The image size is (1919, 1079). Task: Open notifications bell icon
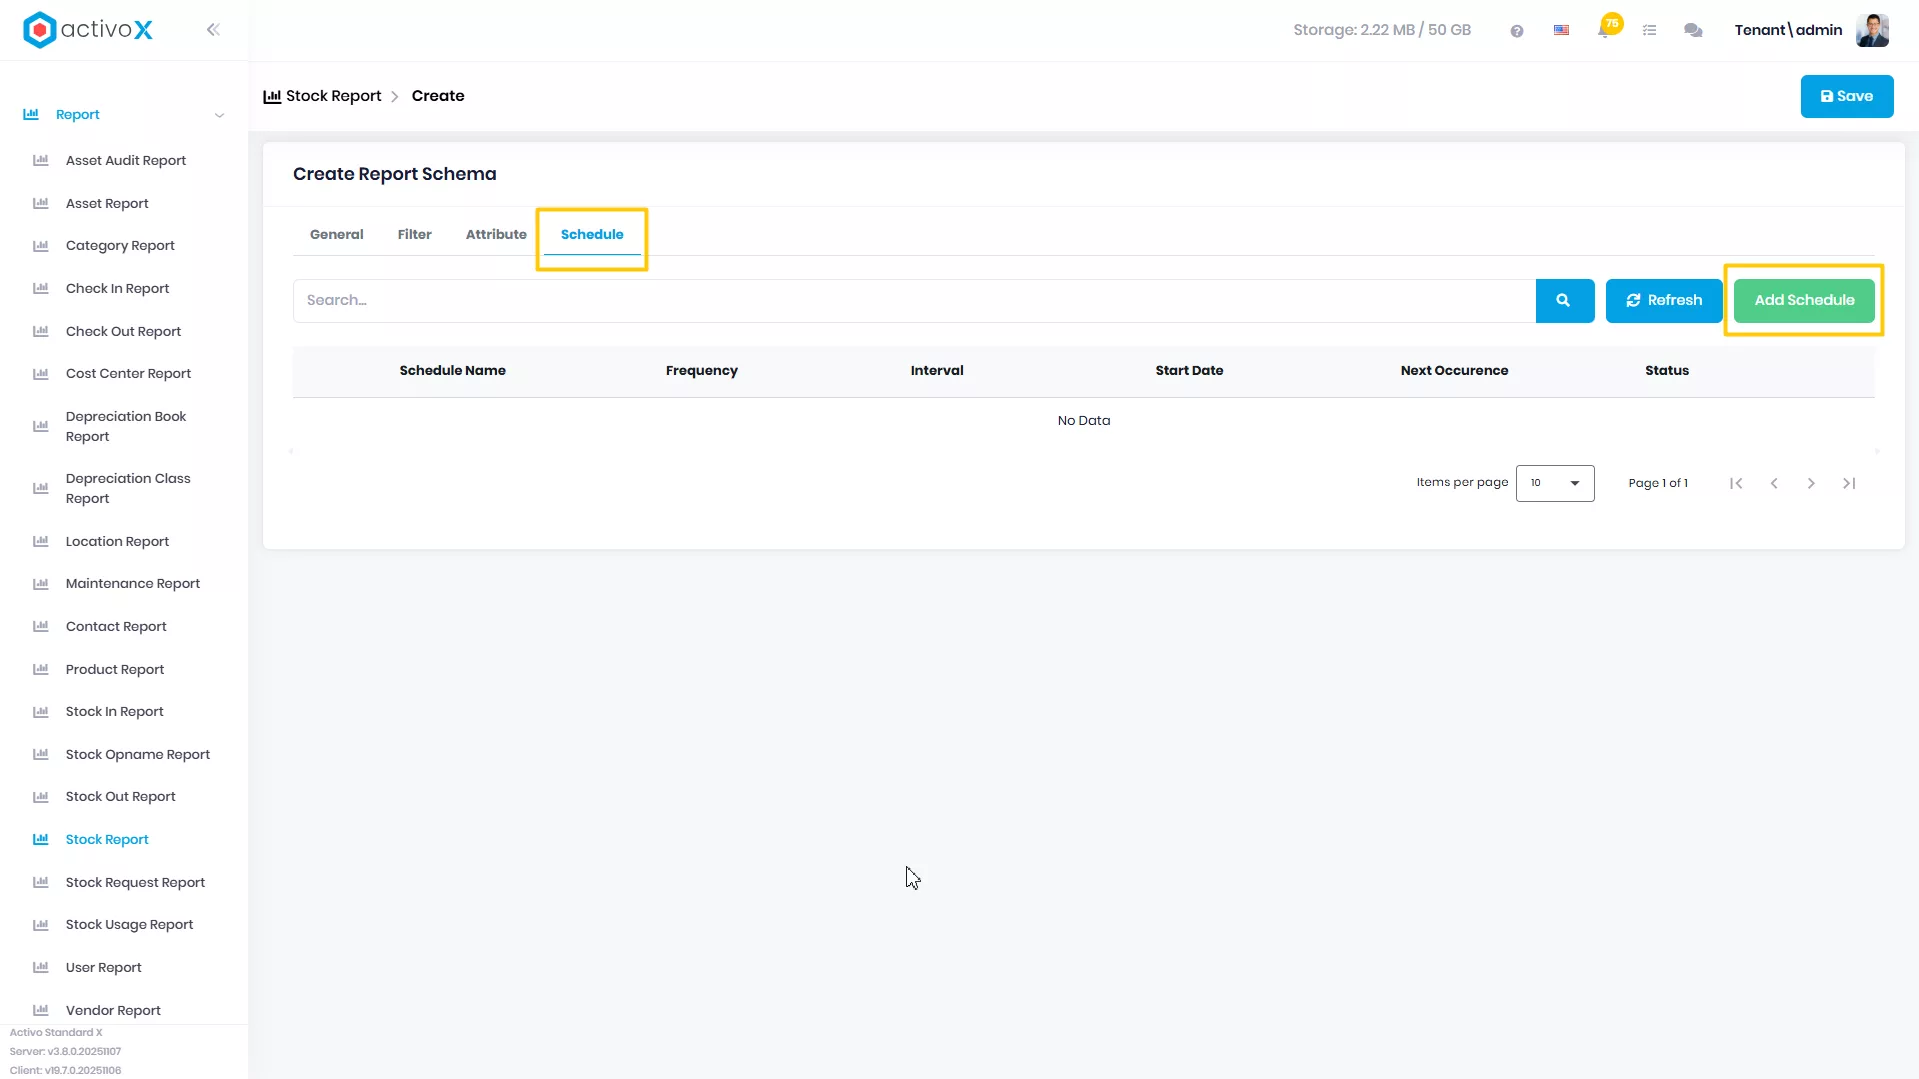click(x=1604, y=31)
